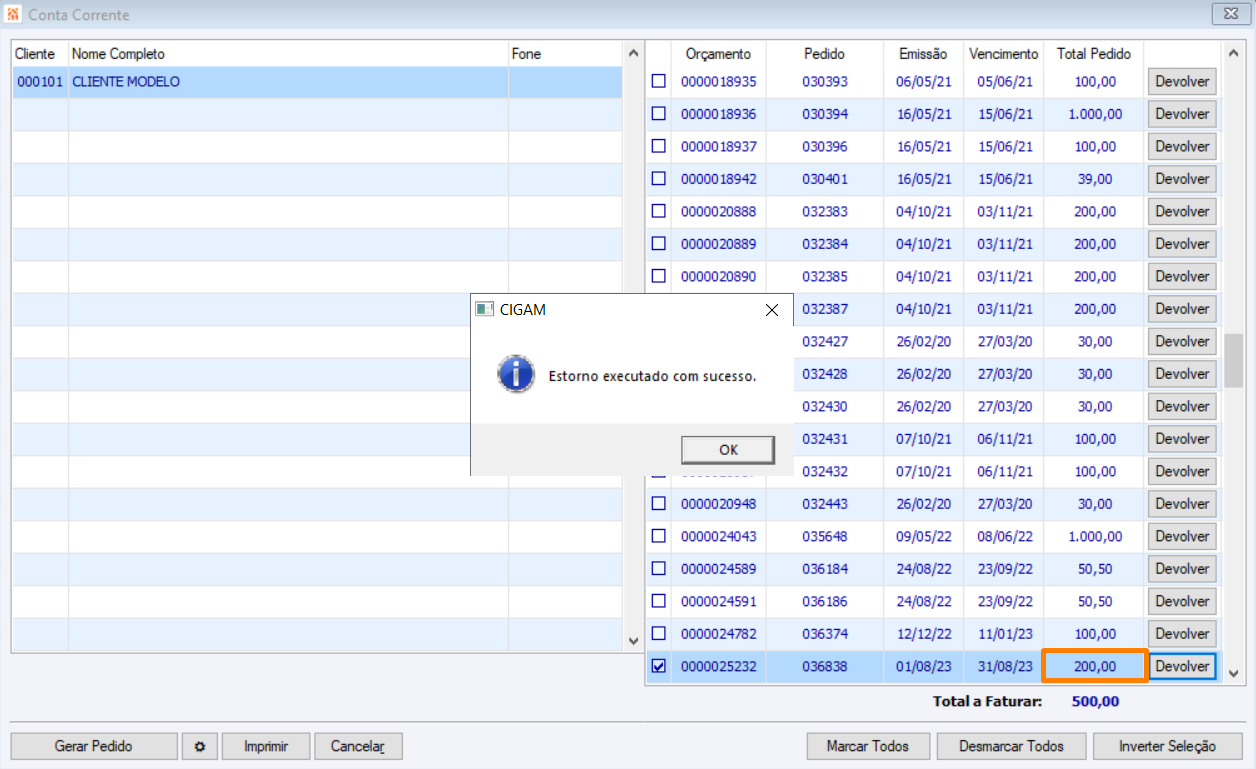Select the Vencimento column header
This screenshot has width=1256, height=769.
pyautogui.click(x=1003, y=54)
